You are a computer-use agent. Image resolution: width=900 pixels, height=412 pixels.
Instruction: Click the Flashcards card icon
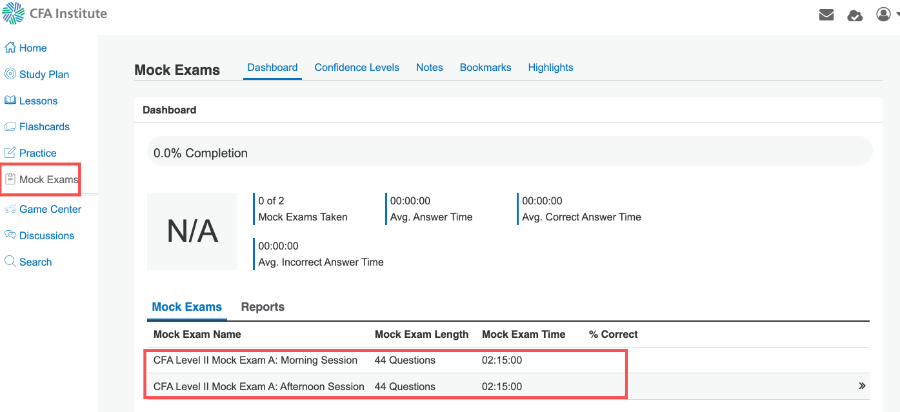10,126
